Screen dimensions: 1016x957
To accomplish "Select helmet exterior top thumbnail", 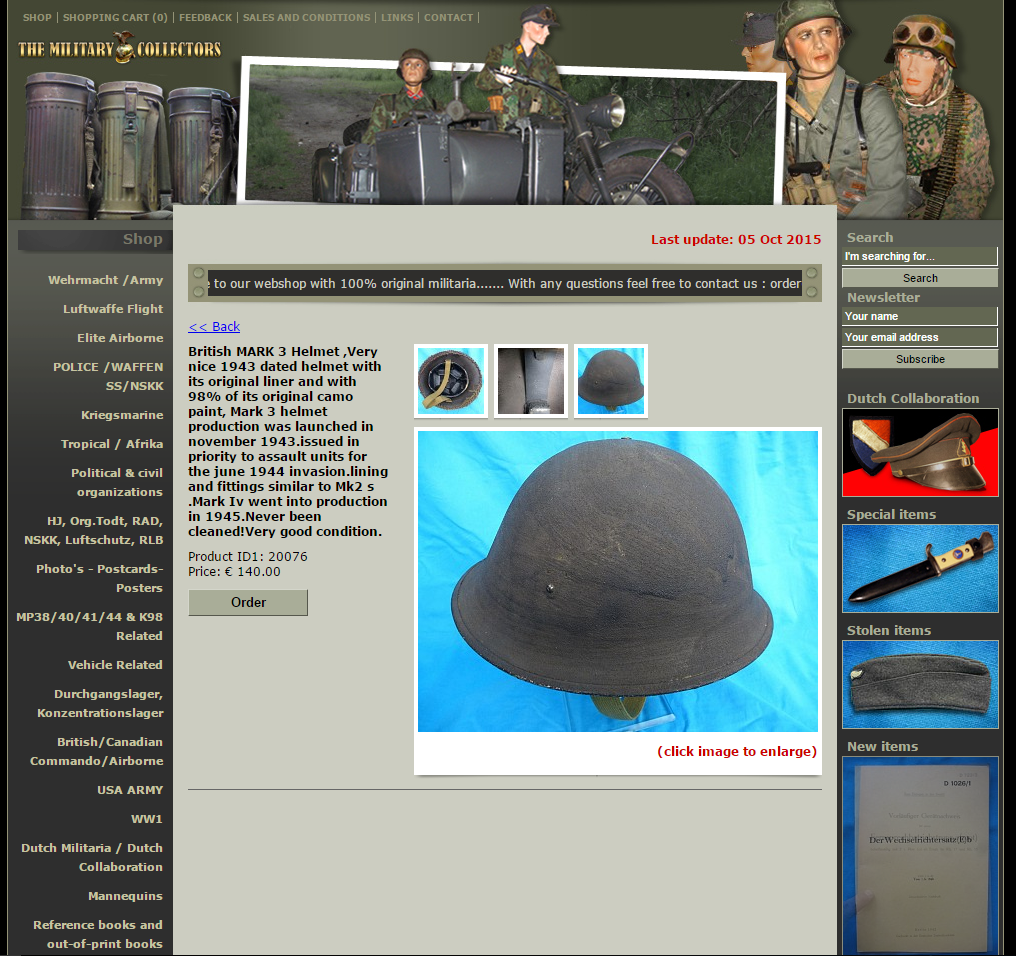I will pyautogui.click(x=611, y=381).
